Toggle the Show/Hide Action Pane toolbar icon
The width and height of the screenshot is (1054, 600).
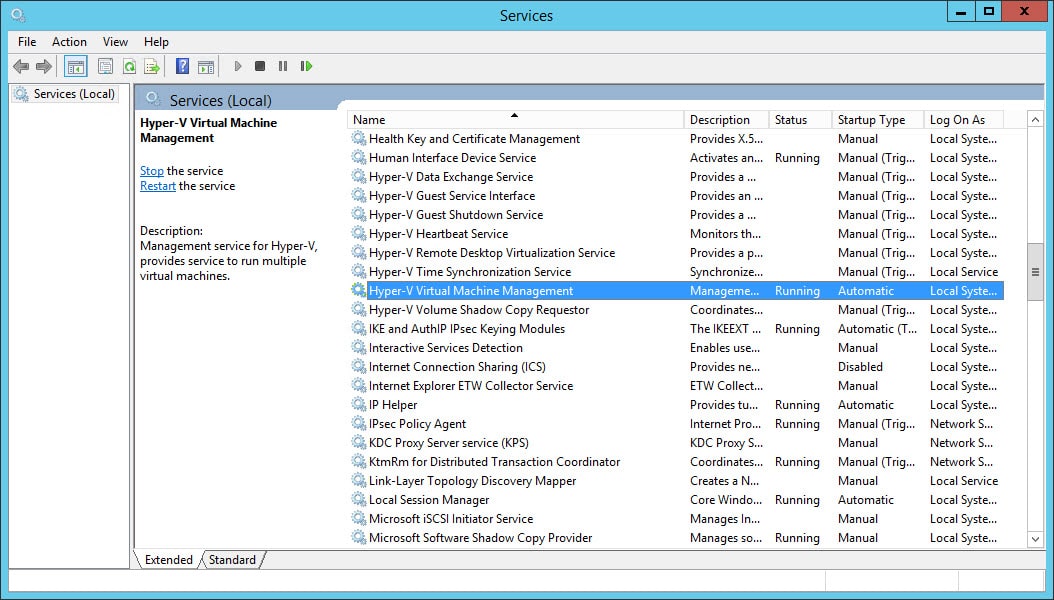tap(206, 66)
